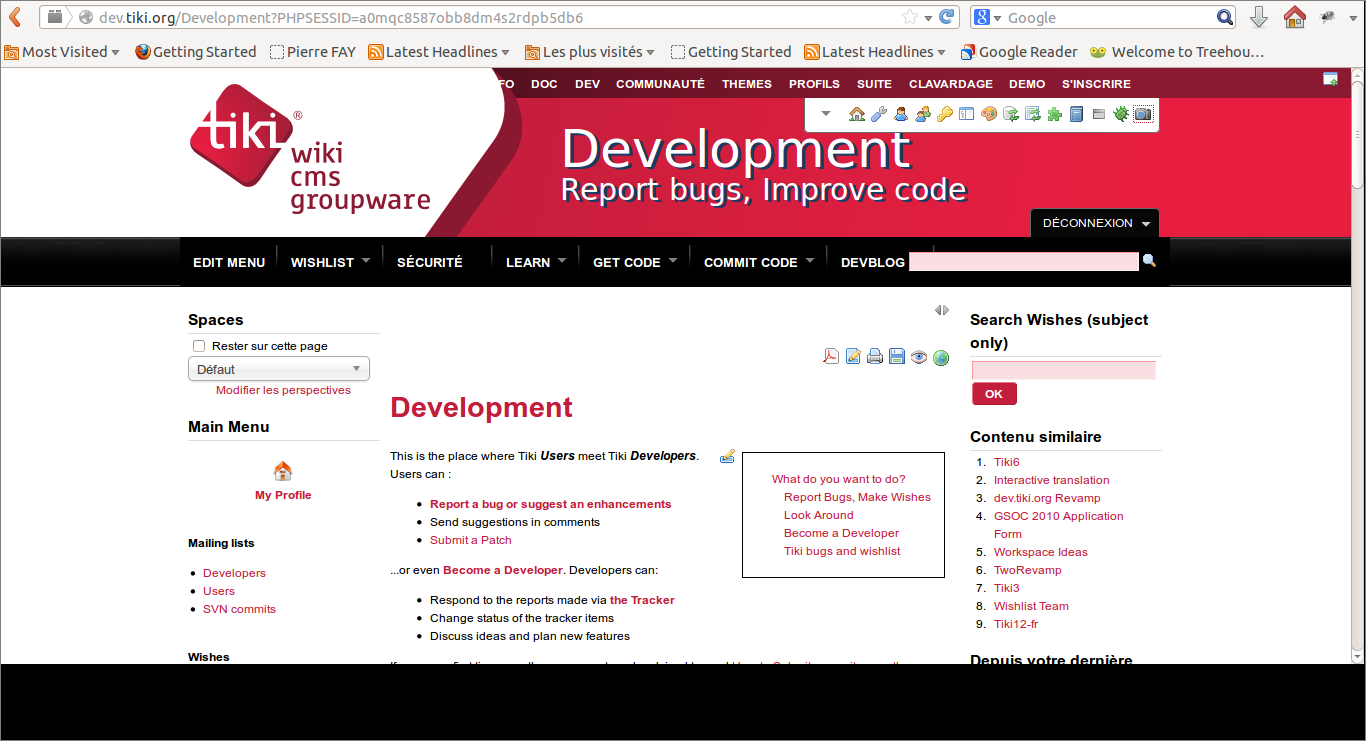Click the Firefox back arrow
Viewport: 1366px width, 741px height.
pos(16,17)
